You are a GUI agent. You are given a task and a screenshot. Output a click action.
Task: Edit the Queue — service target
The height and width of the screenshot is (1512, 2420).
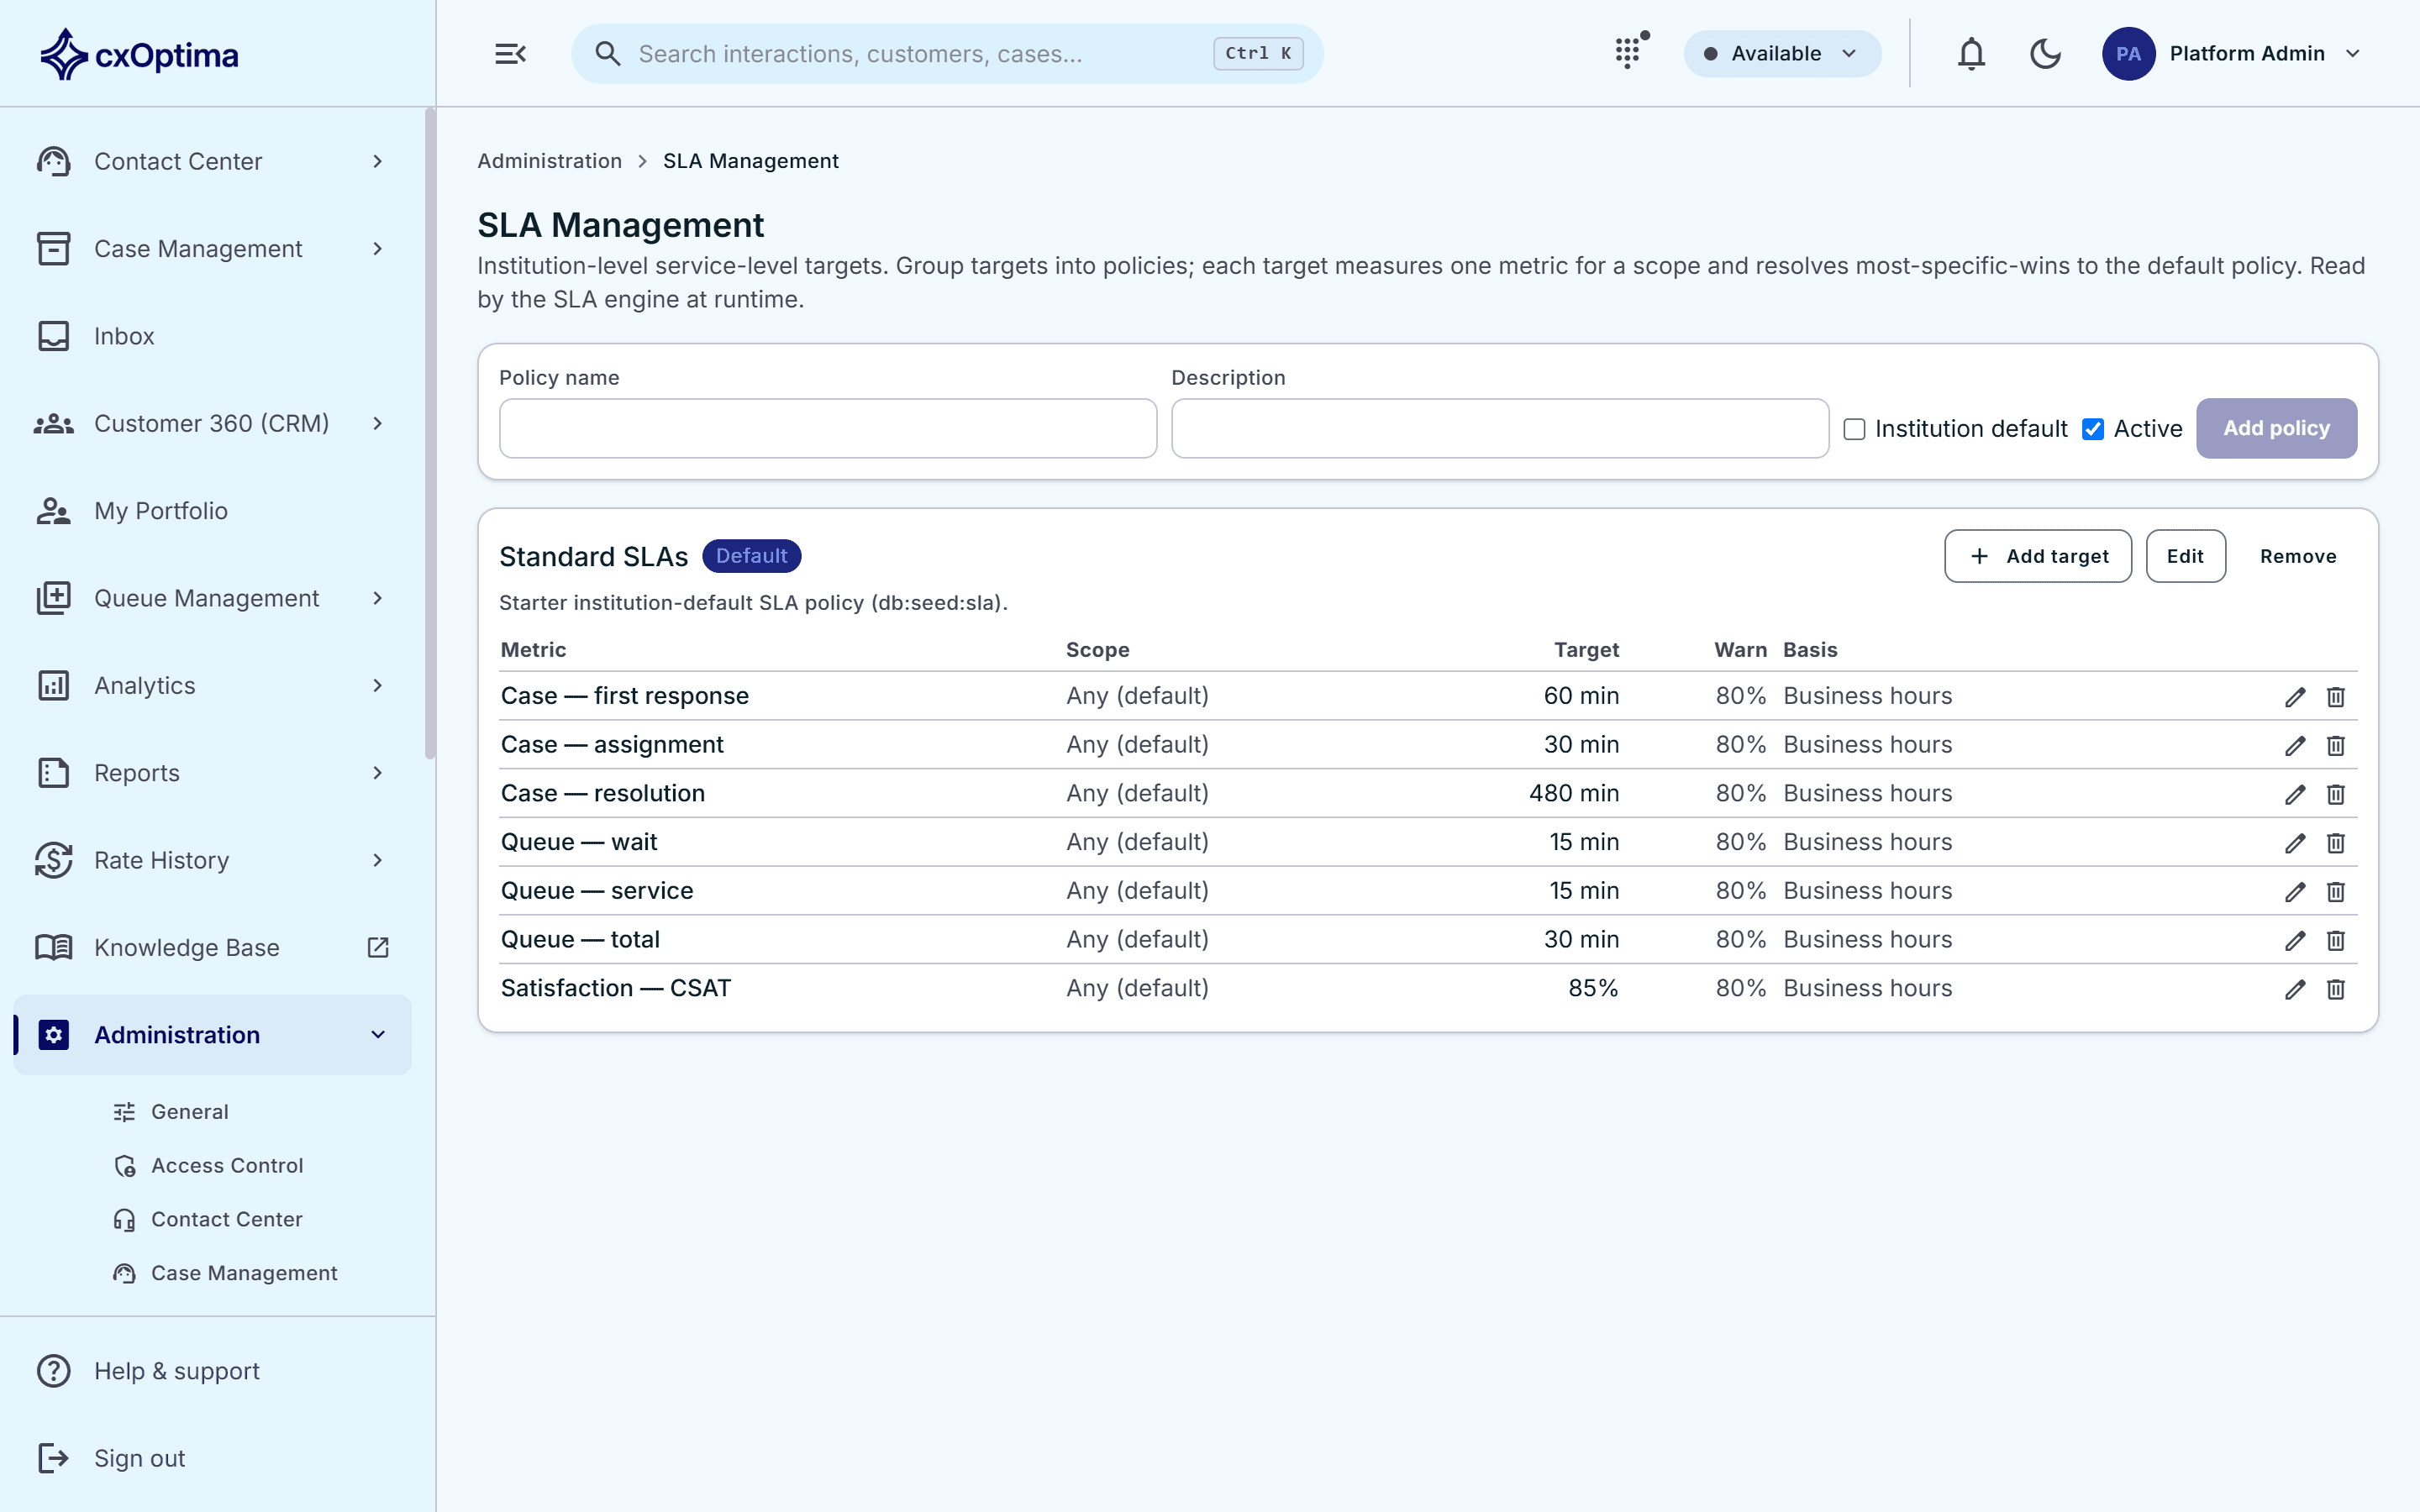(2294, 892)
